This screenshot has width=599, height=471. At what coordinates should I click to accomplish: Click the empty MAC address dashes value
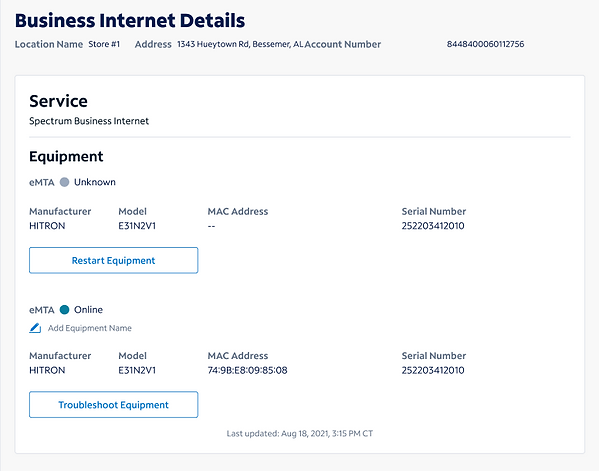pyautogui.click(x=211, y=226)
